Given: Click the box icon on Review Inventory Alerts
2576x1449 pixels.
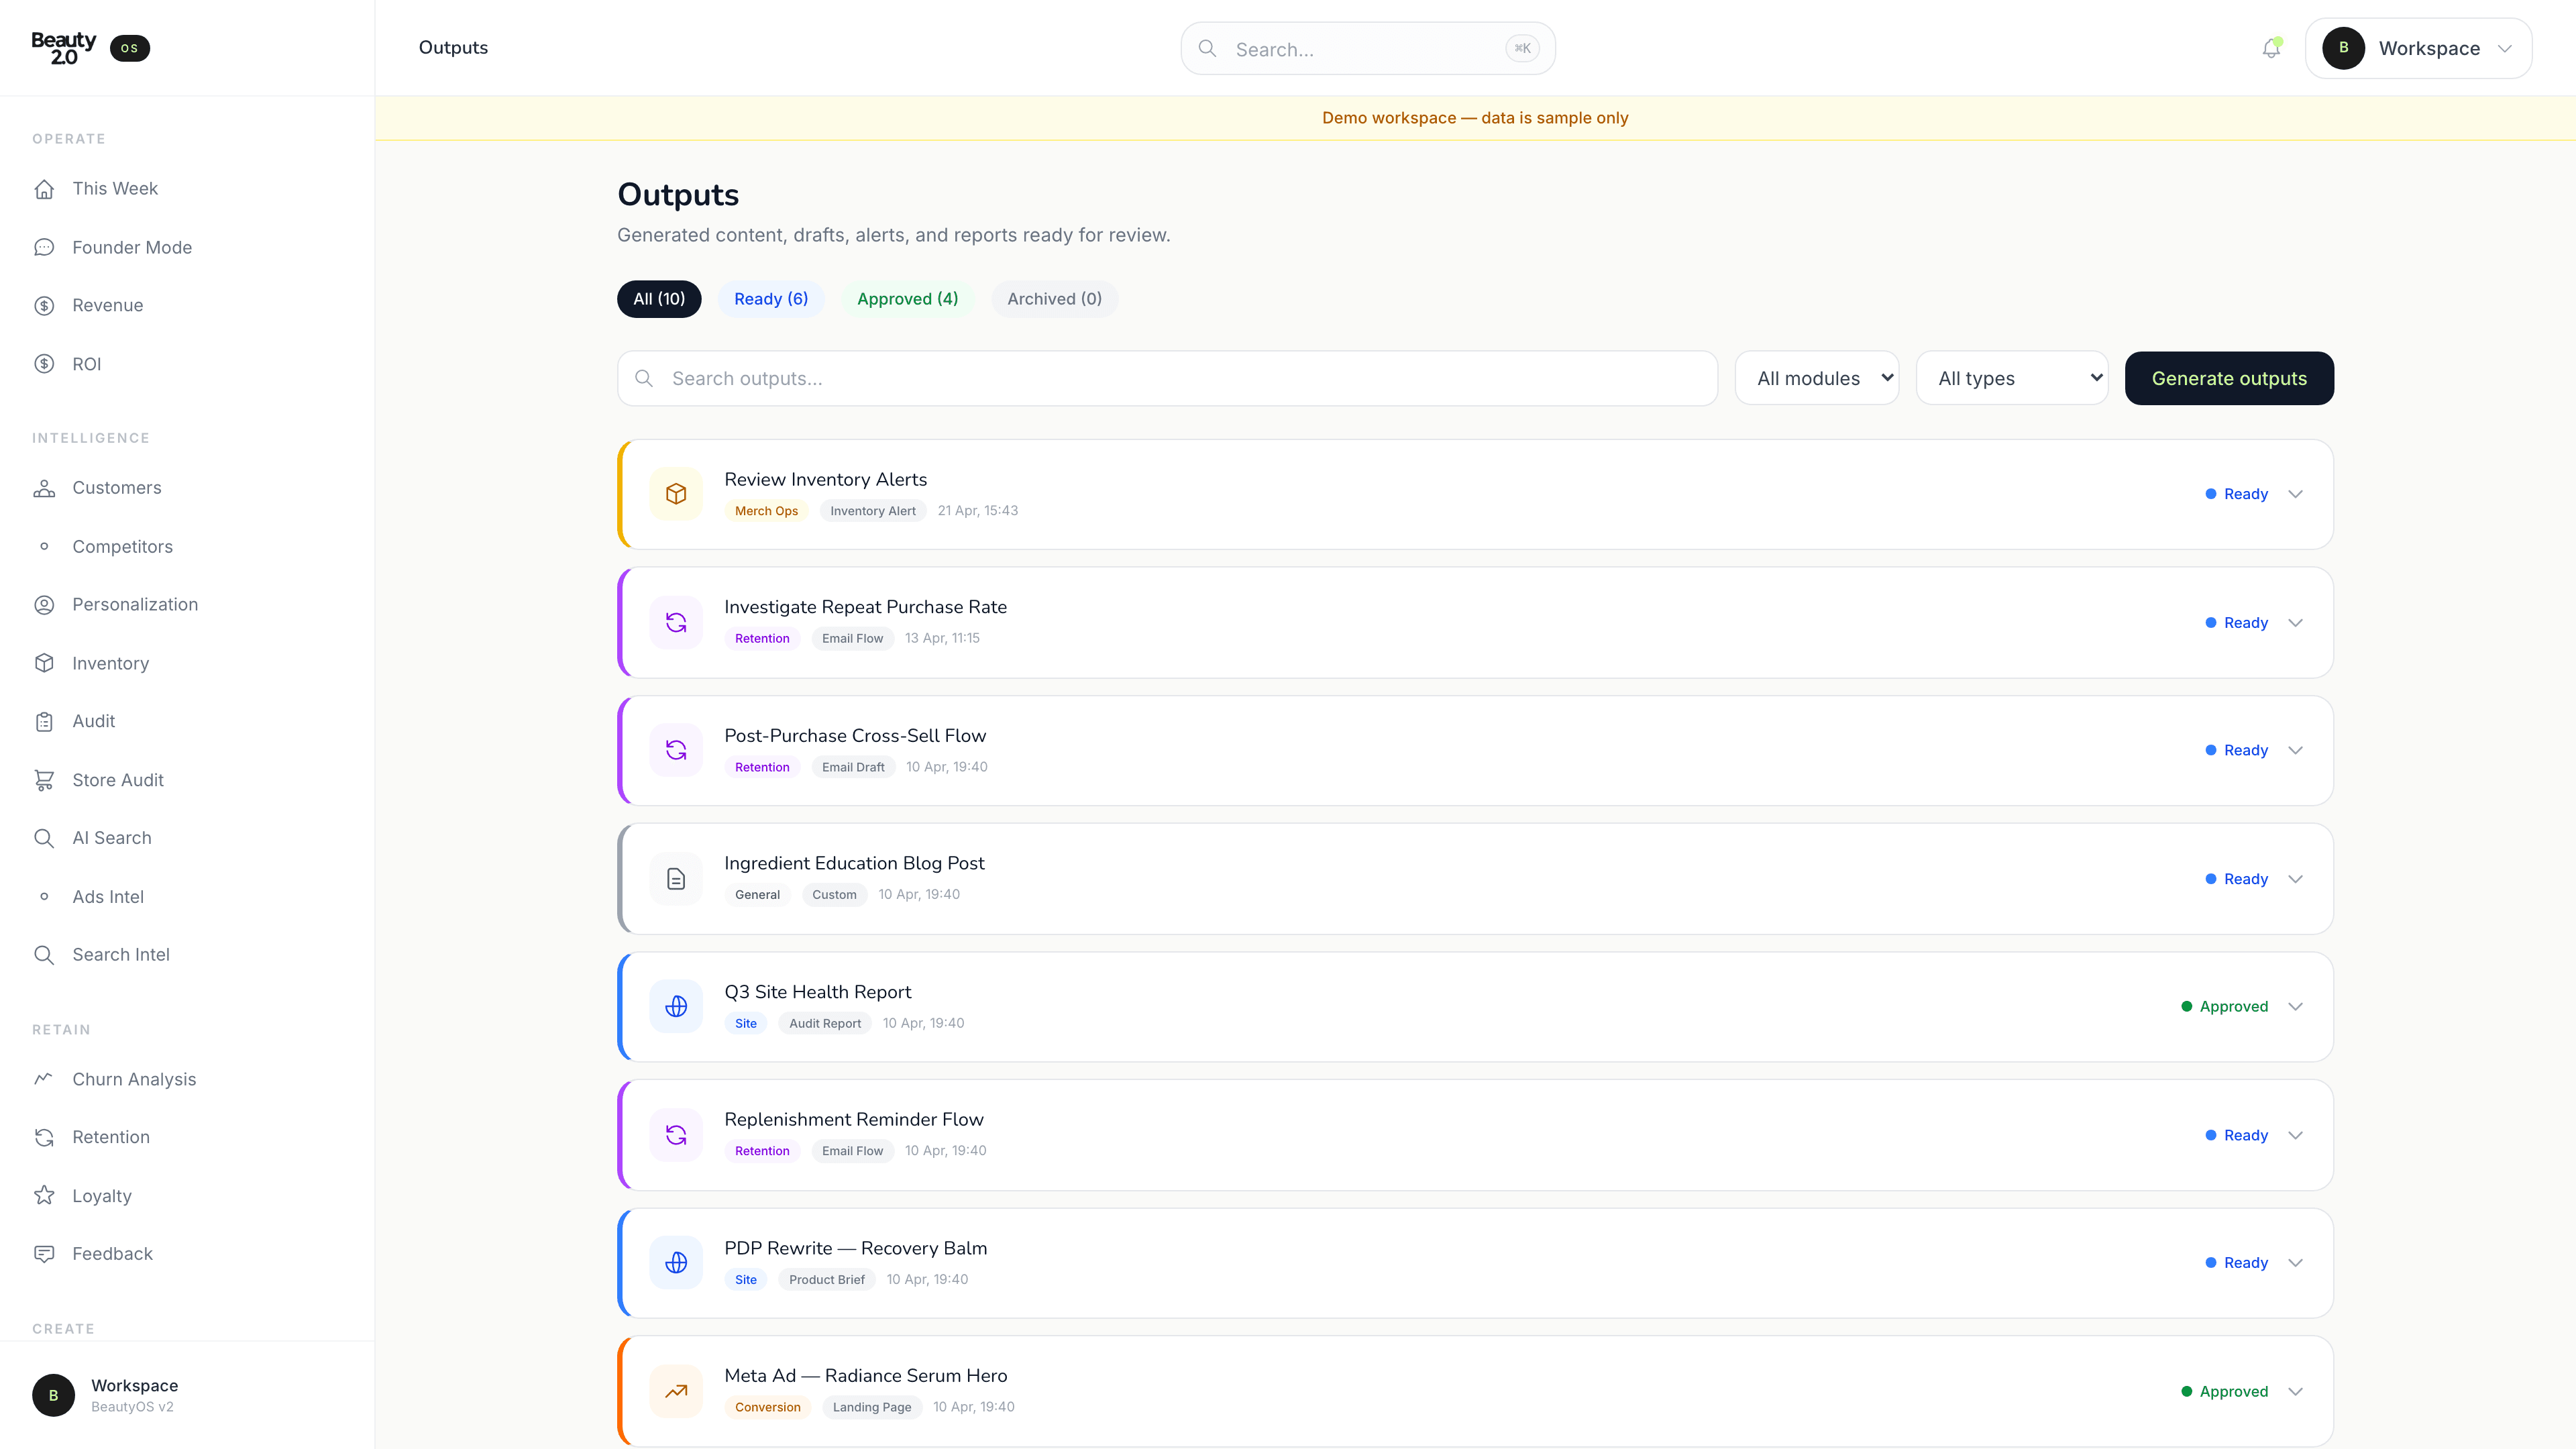Looking at the screenshot, I should click(x=676, y=494).
